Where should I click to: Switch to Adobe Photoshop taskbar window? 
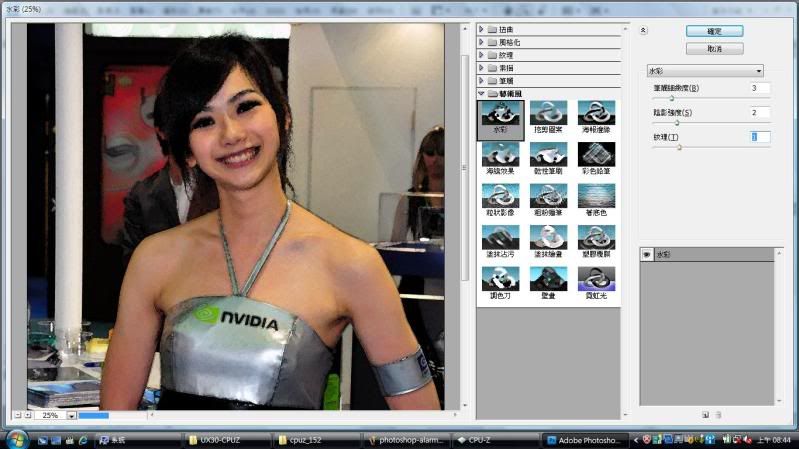[x=587, y=440]
